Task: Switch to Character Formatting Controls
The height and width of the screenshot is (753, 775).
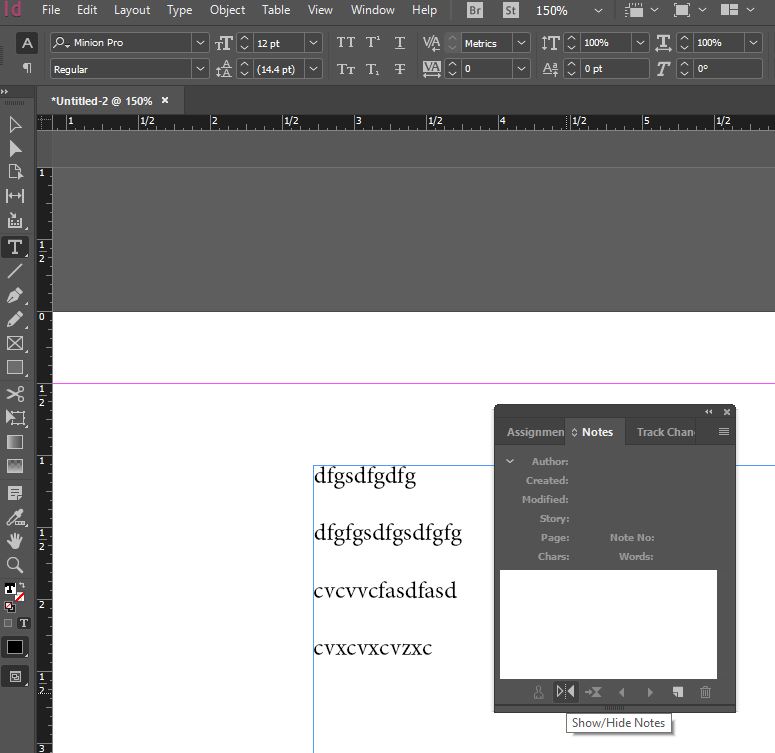Action: pos(27,43)
